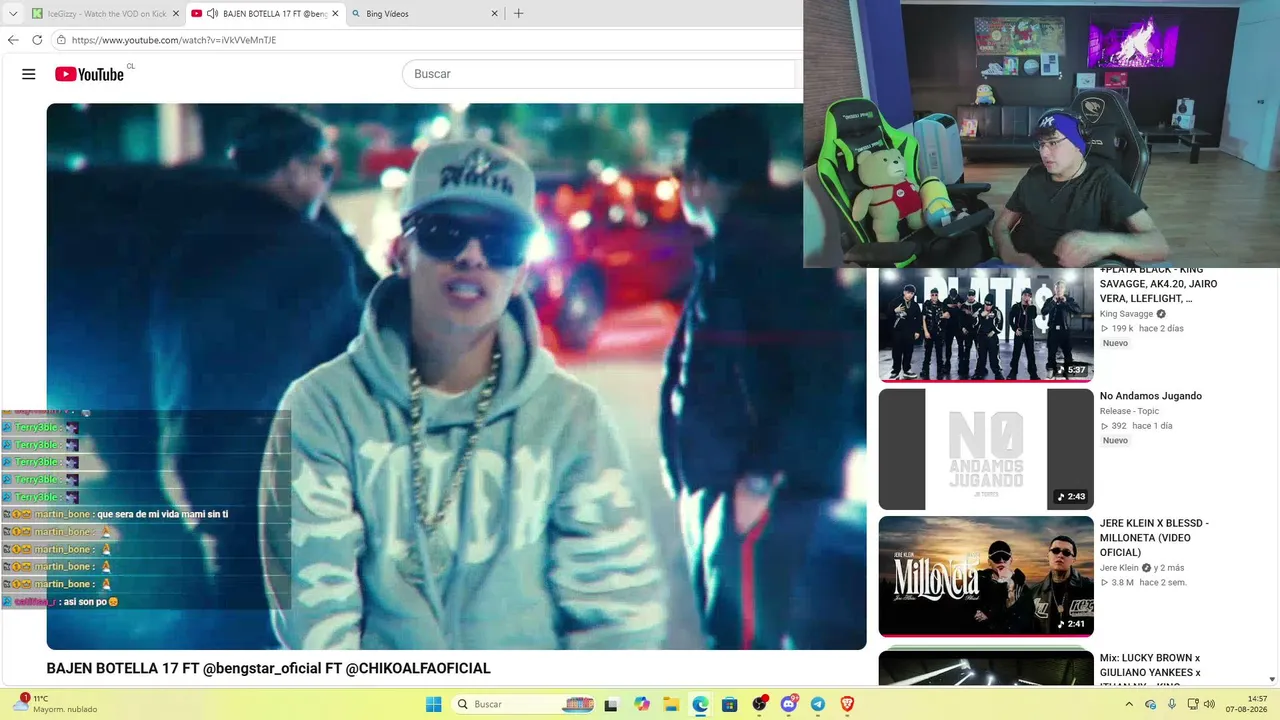Open Discord from the taskbar

[789, 704]
